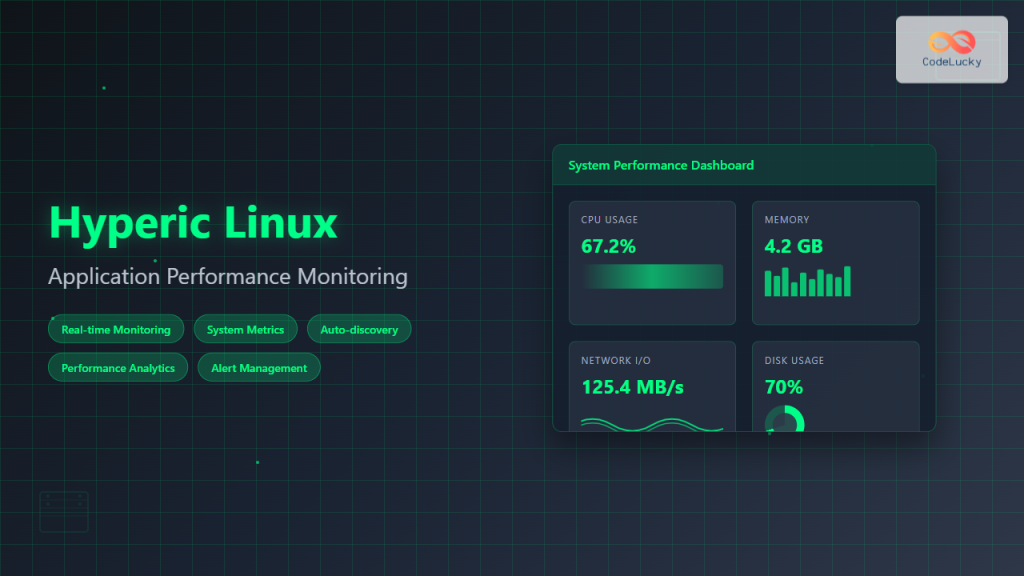1024x576 pixels.
Task: Click the network I/O waveform graph
Action: (652, 424)
